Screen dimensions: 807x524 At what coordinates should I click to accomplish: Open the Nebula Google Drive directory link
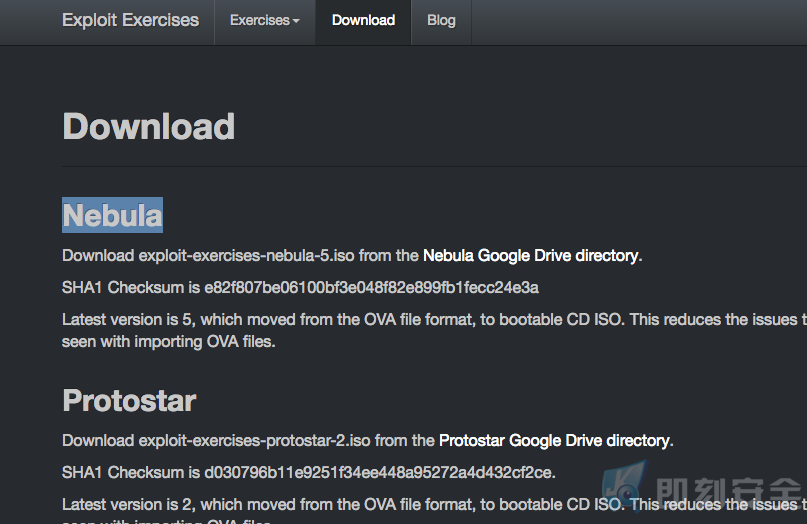click(x=531, y=255)
